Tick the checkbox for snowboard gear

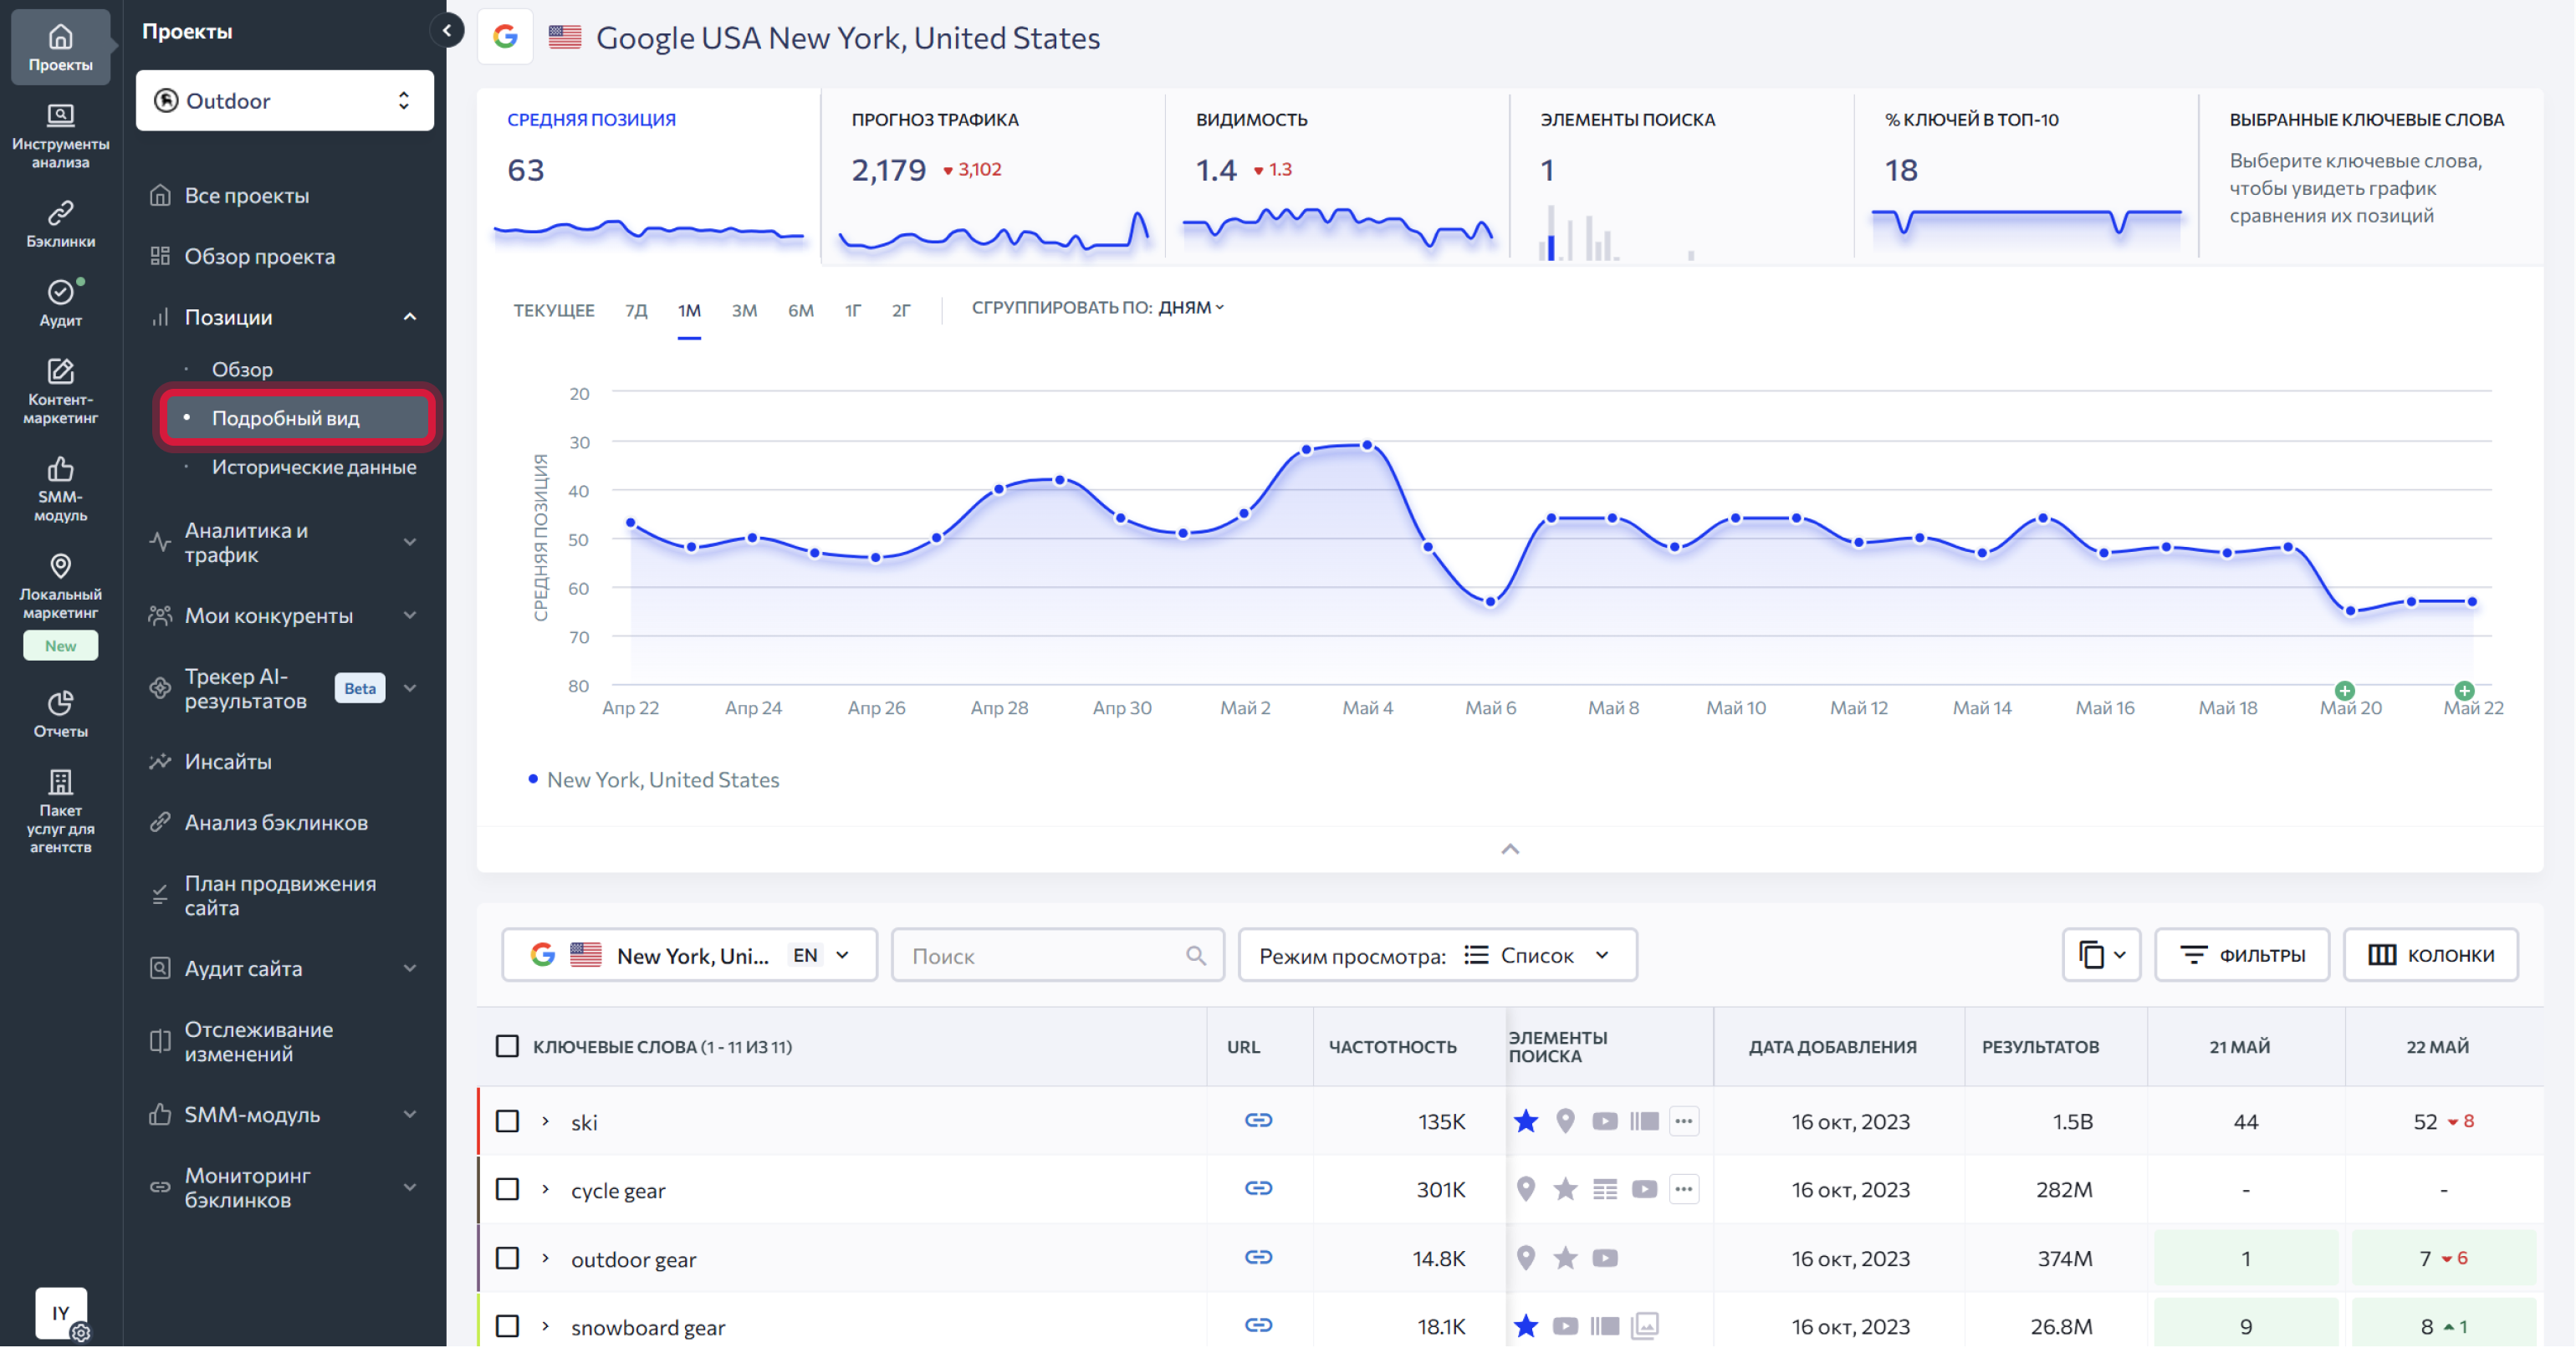coord(507,1326)
